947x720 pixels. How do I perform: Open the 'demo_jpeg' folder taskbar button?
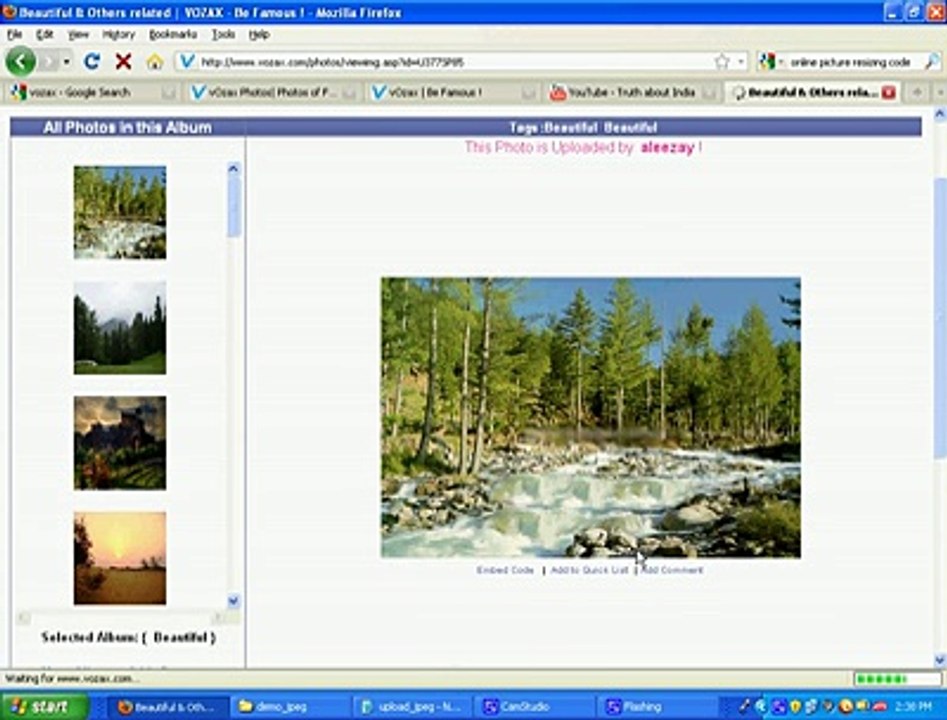[290, 707]
